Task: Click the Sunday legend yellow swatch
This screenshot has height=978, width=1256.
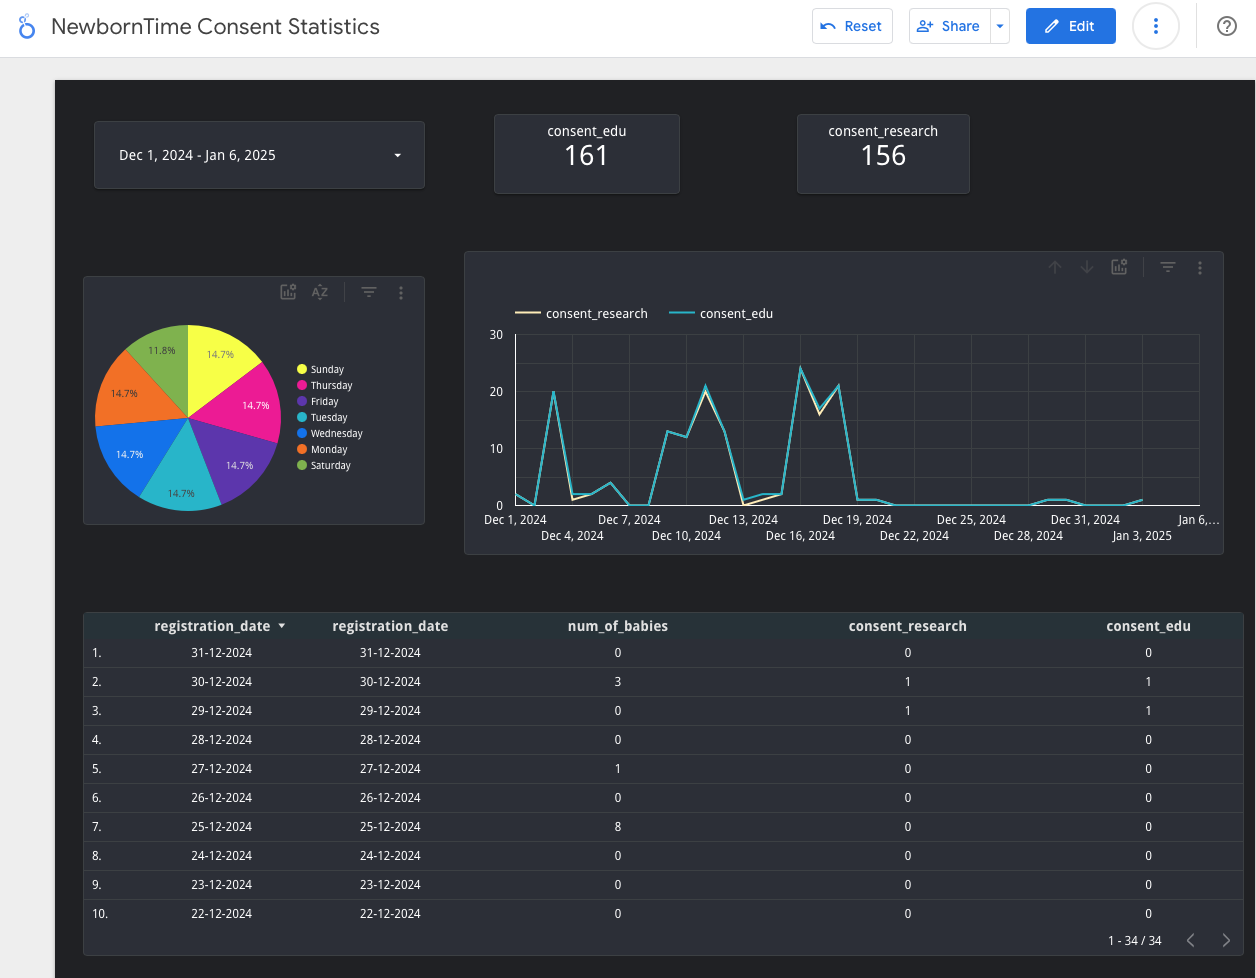Action: click(x=302, y=369)
